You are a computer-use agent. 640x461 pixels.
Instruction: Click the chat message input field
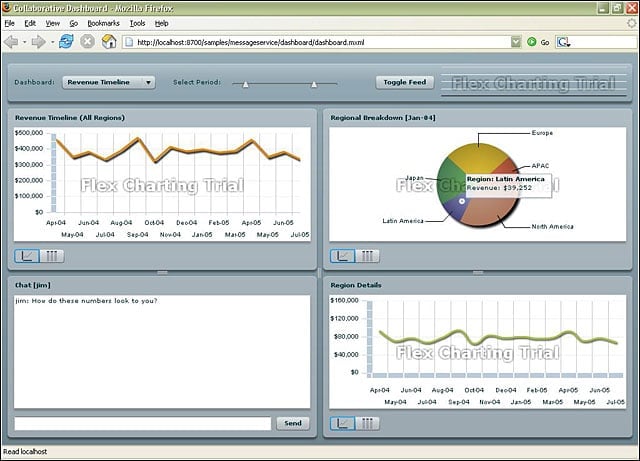click(142, 423)
